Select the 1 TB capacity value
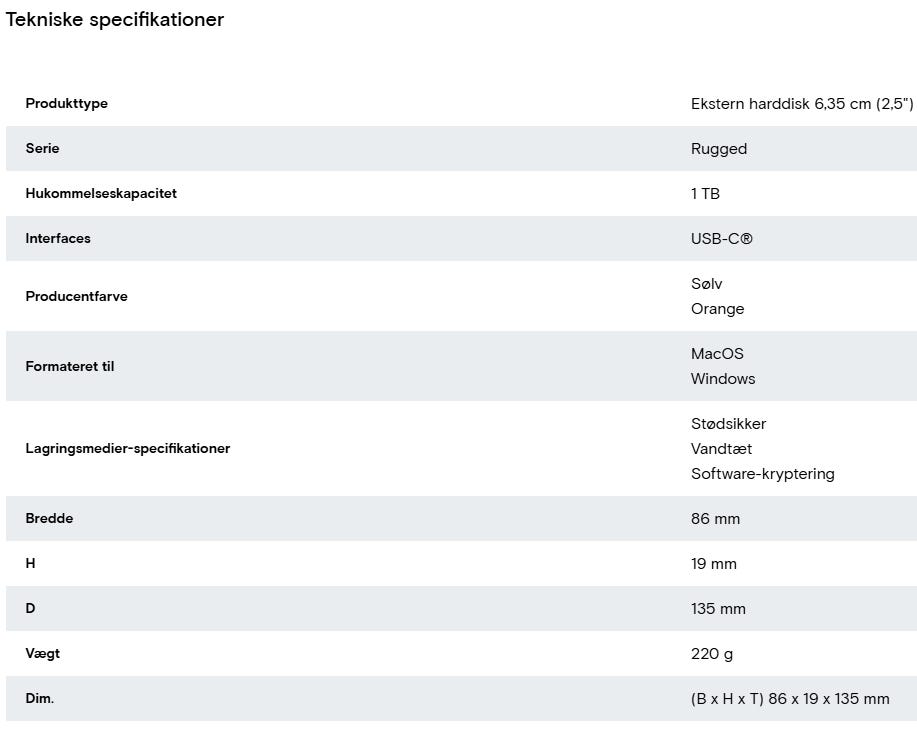 [x=705, y=194]
